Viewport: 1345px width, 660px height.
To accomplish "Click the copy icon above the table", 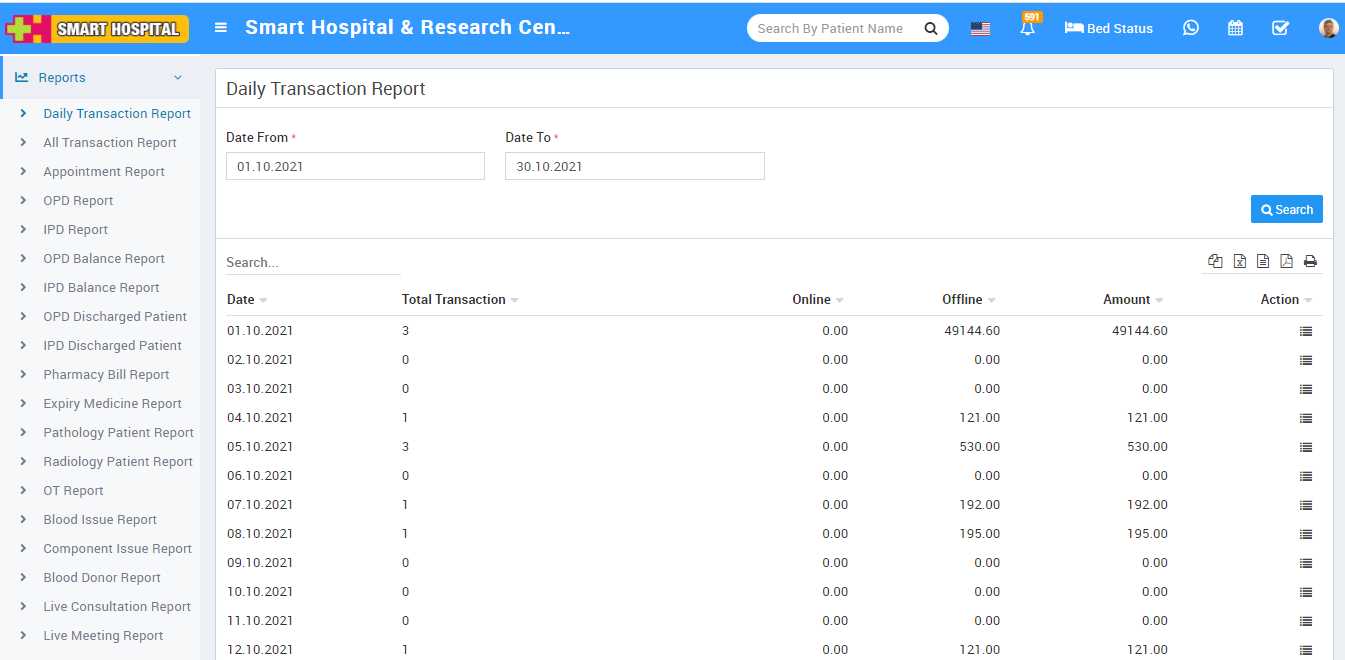I will click(1215, 261).
